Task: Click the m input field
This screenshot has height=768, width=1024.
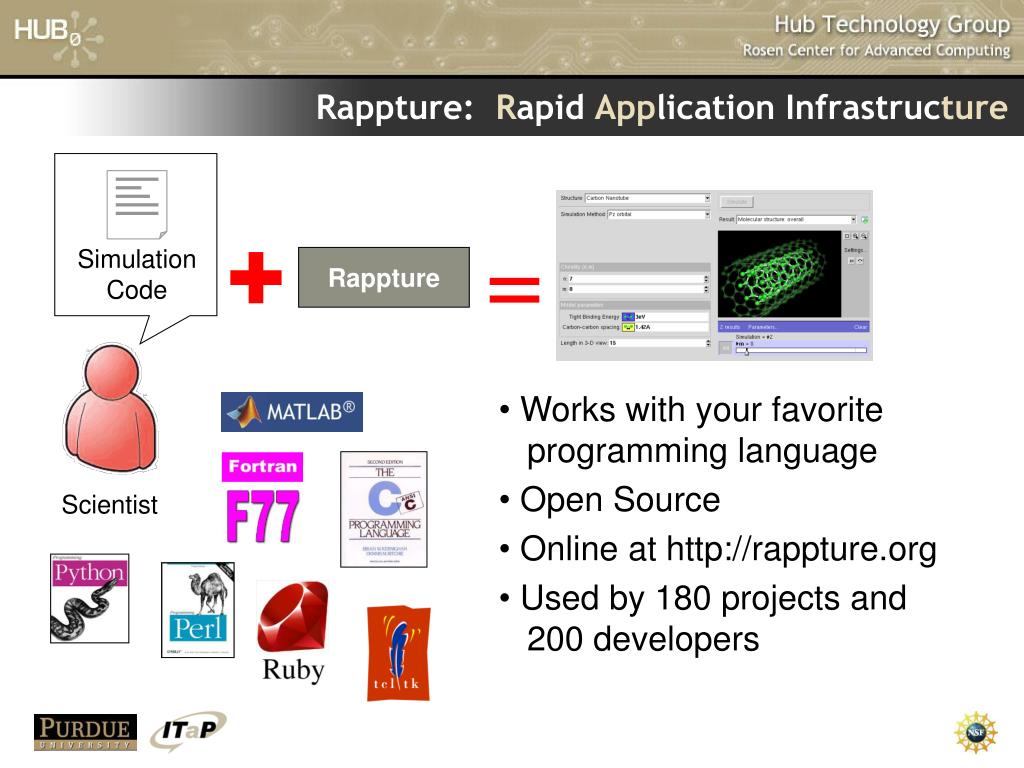Action: (x=636, y=289)
